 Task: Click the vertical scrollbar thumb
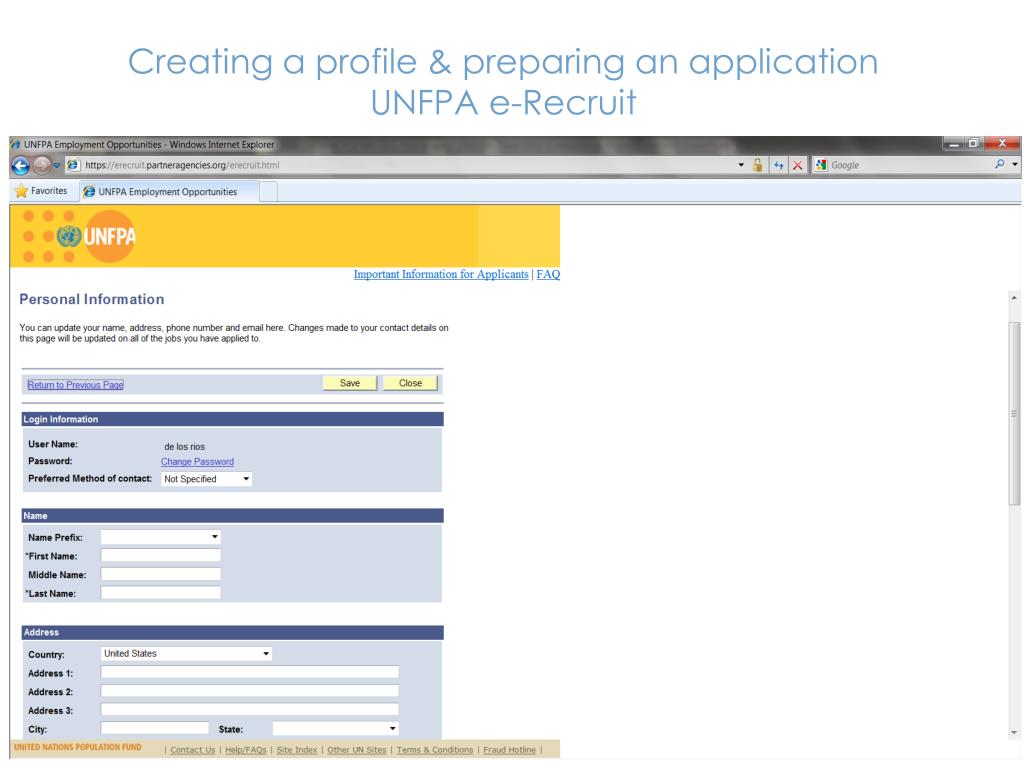[x=1014, y=413]
